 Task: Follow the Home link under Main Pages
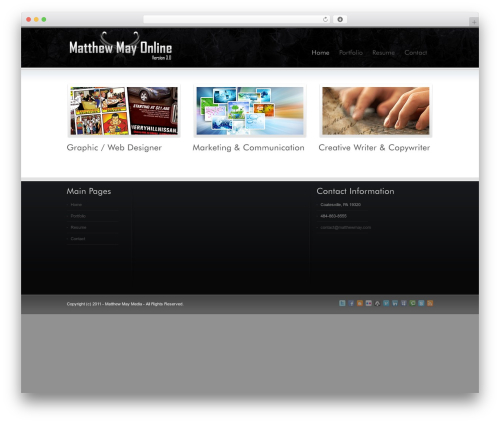pos(76,205)
